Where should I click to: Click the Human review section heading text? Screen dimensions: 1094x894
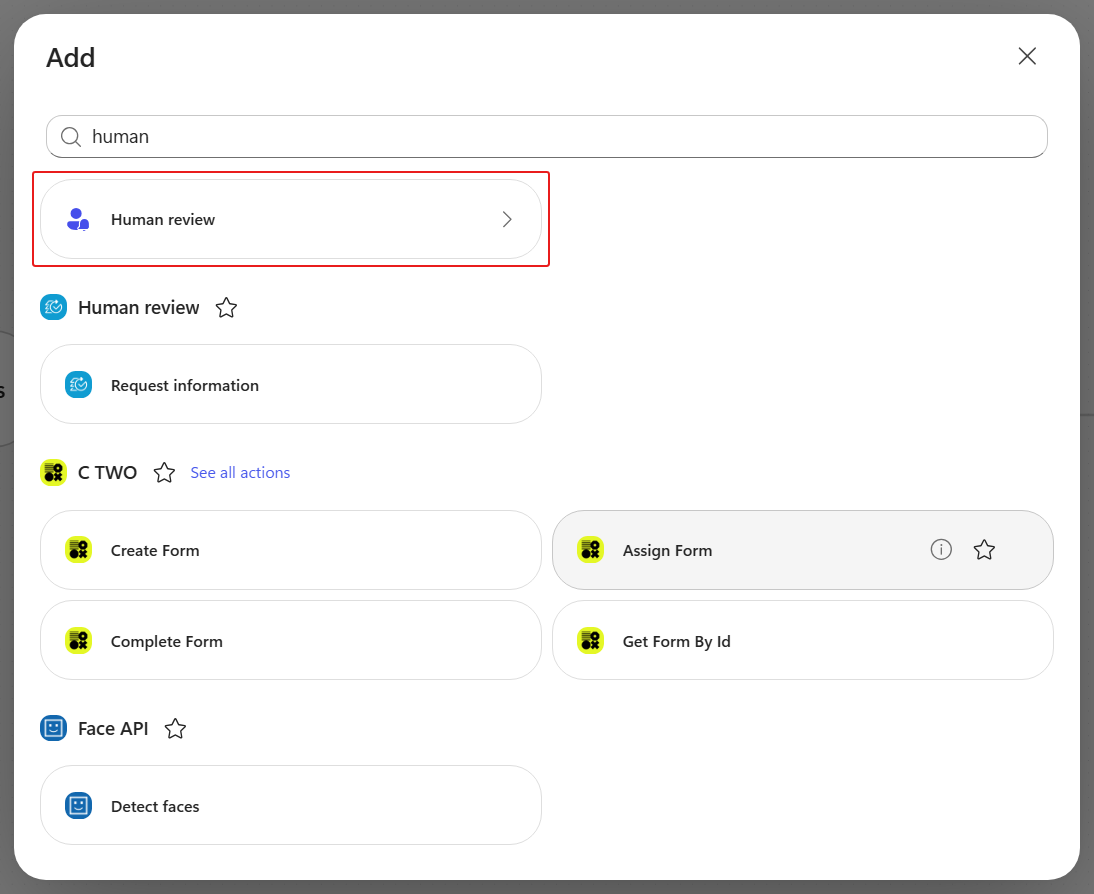(139, 308)
